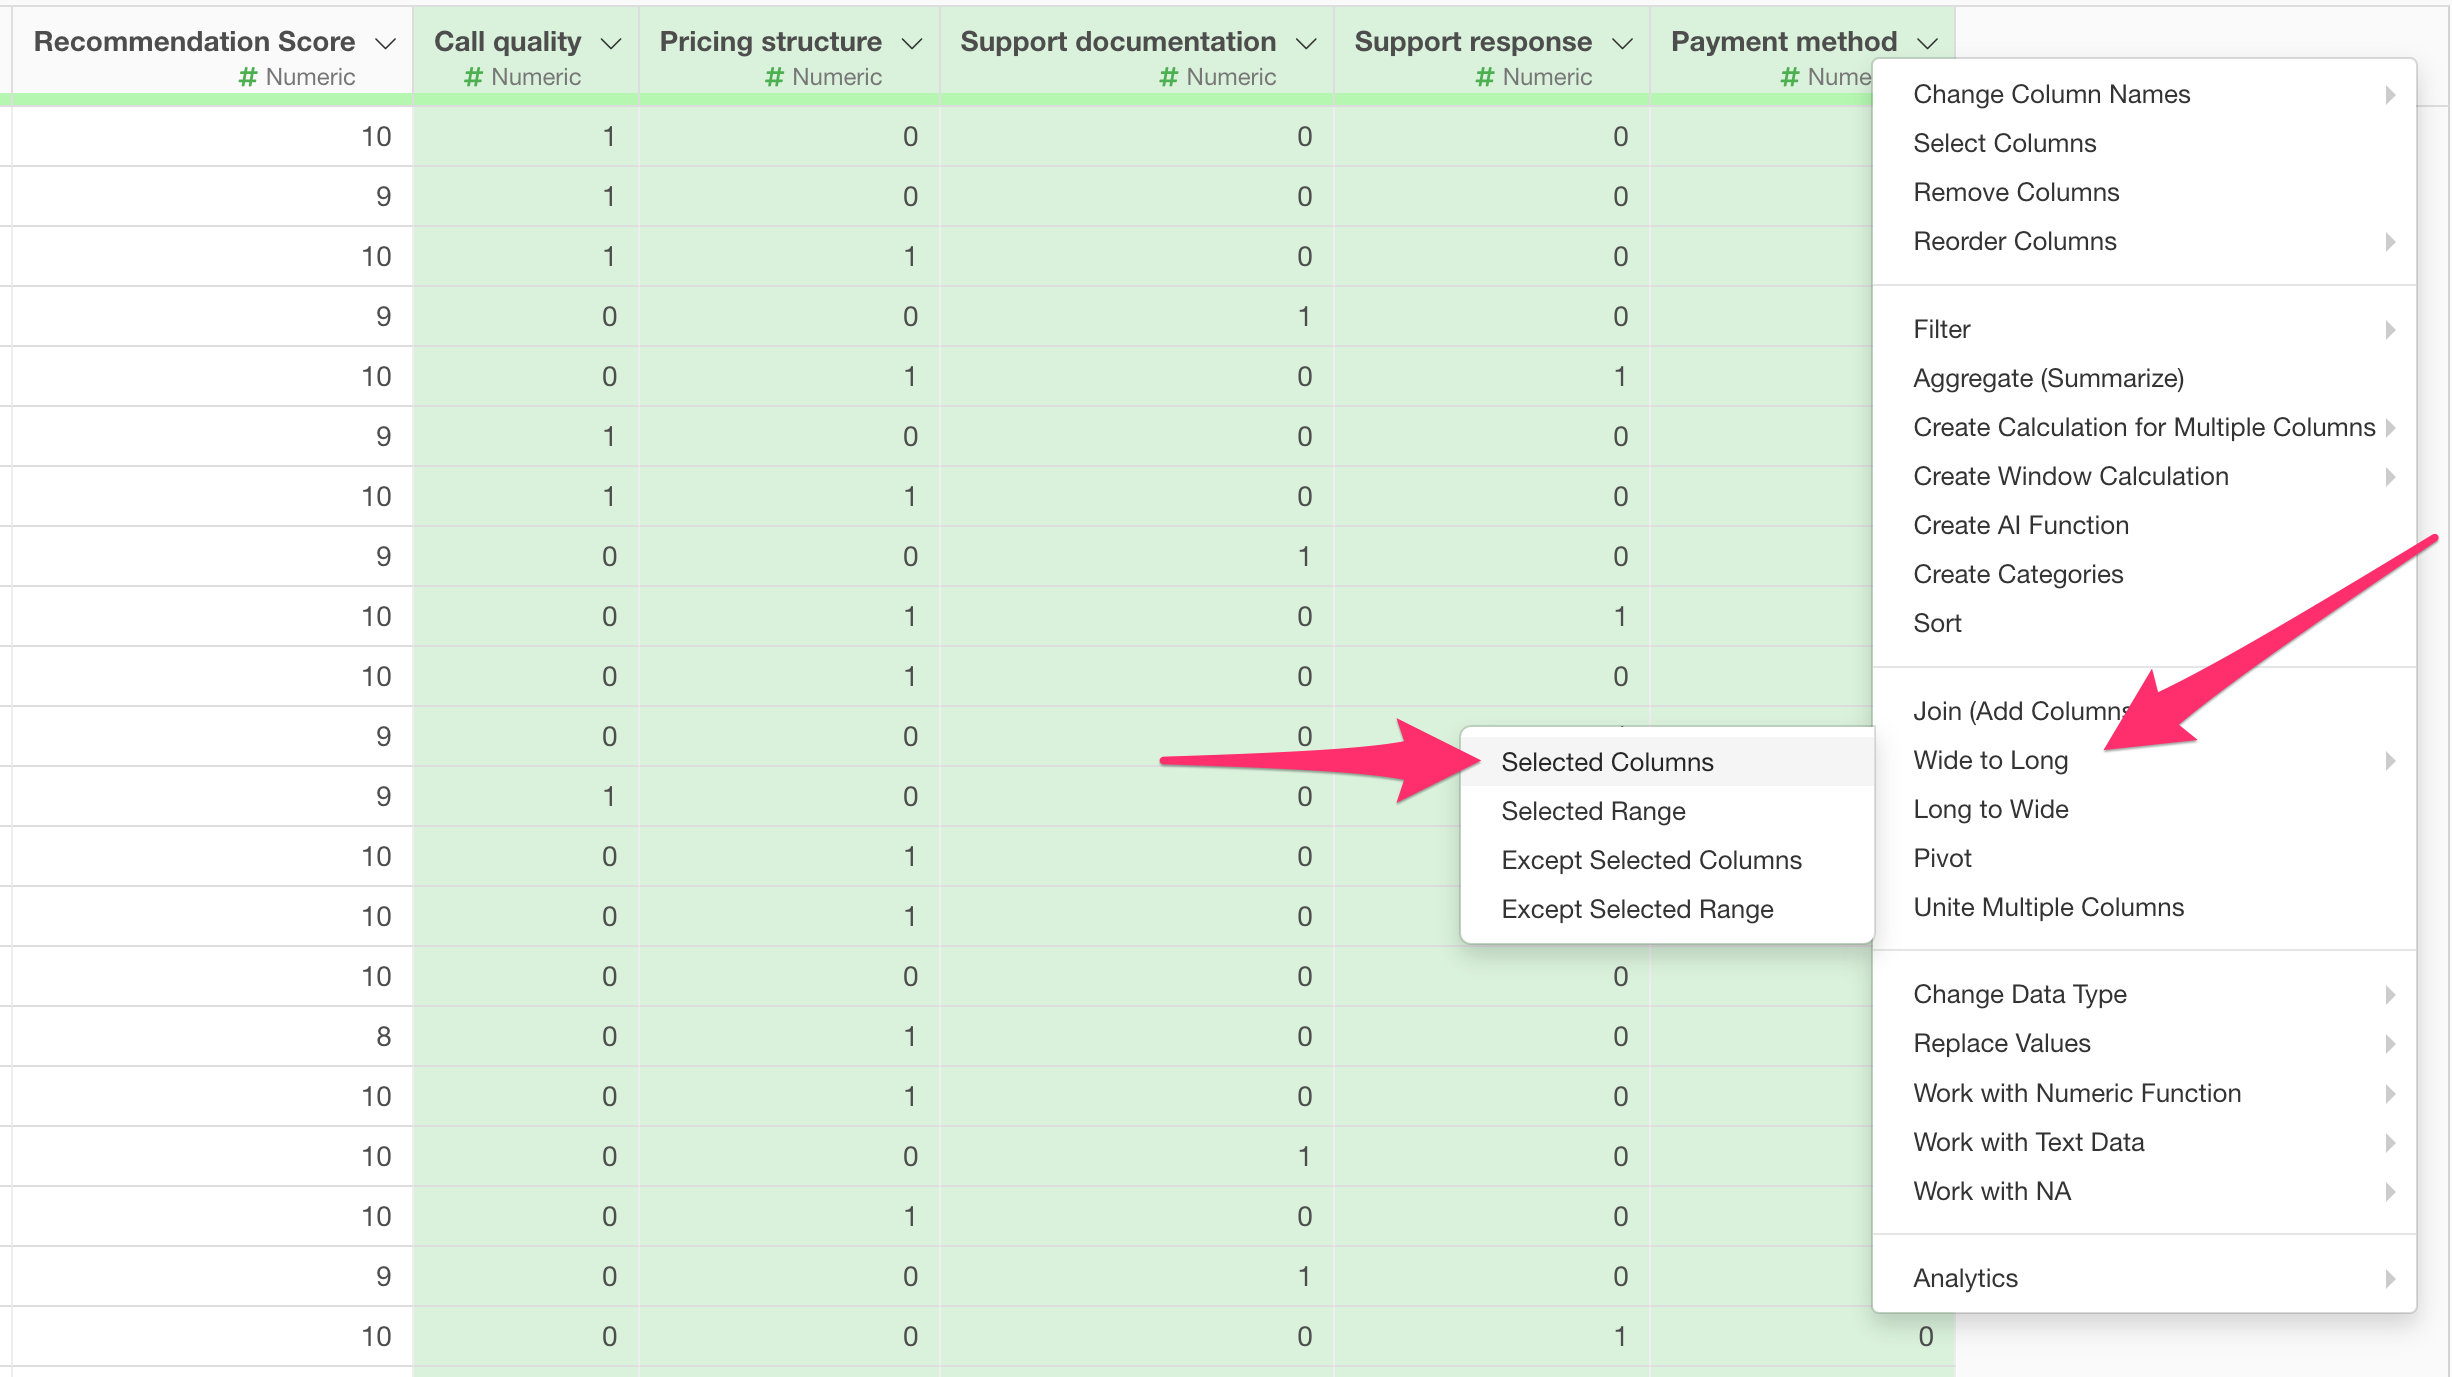
Task: Click Long to Wide menu item
Action: click(x=1990, y=809)
